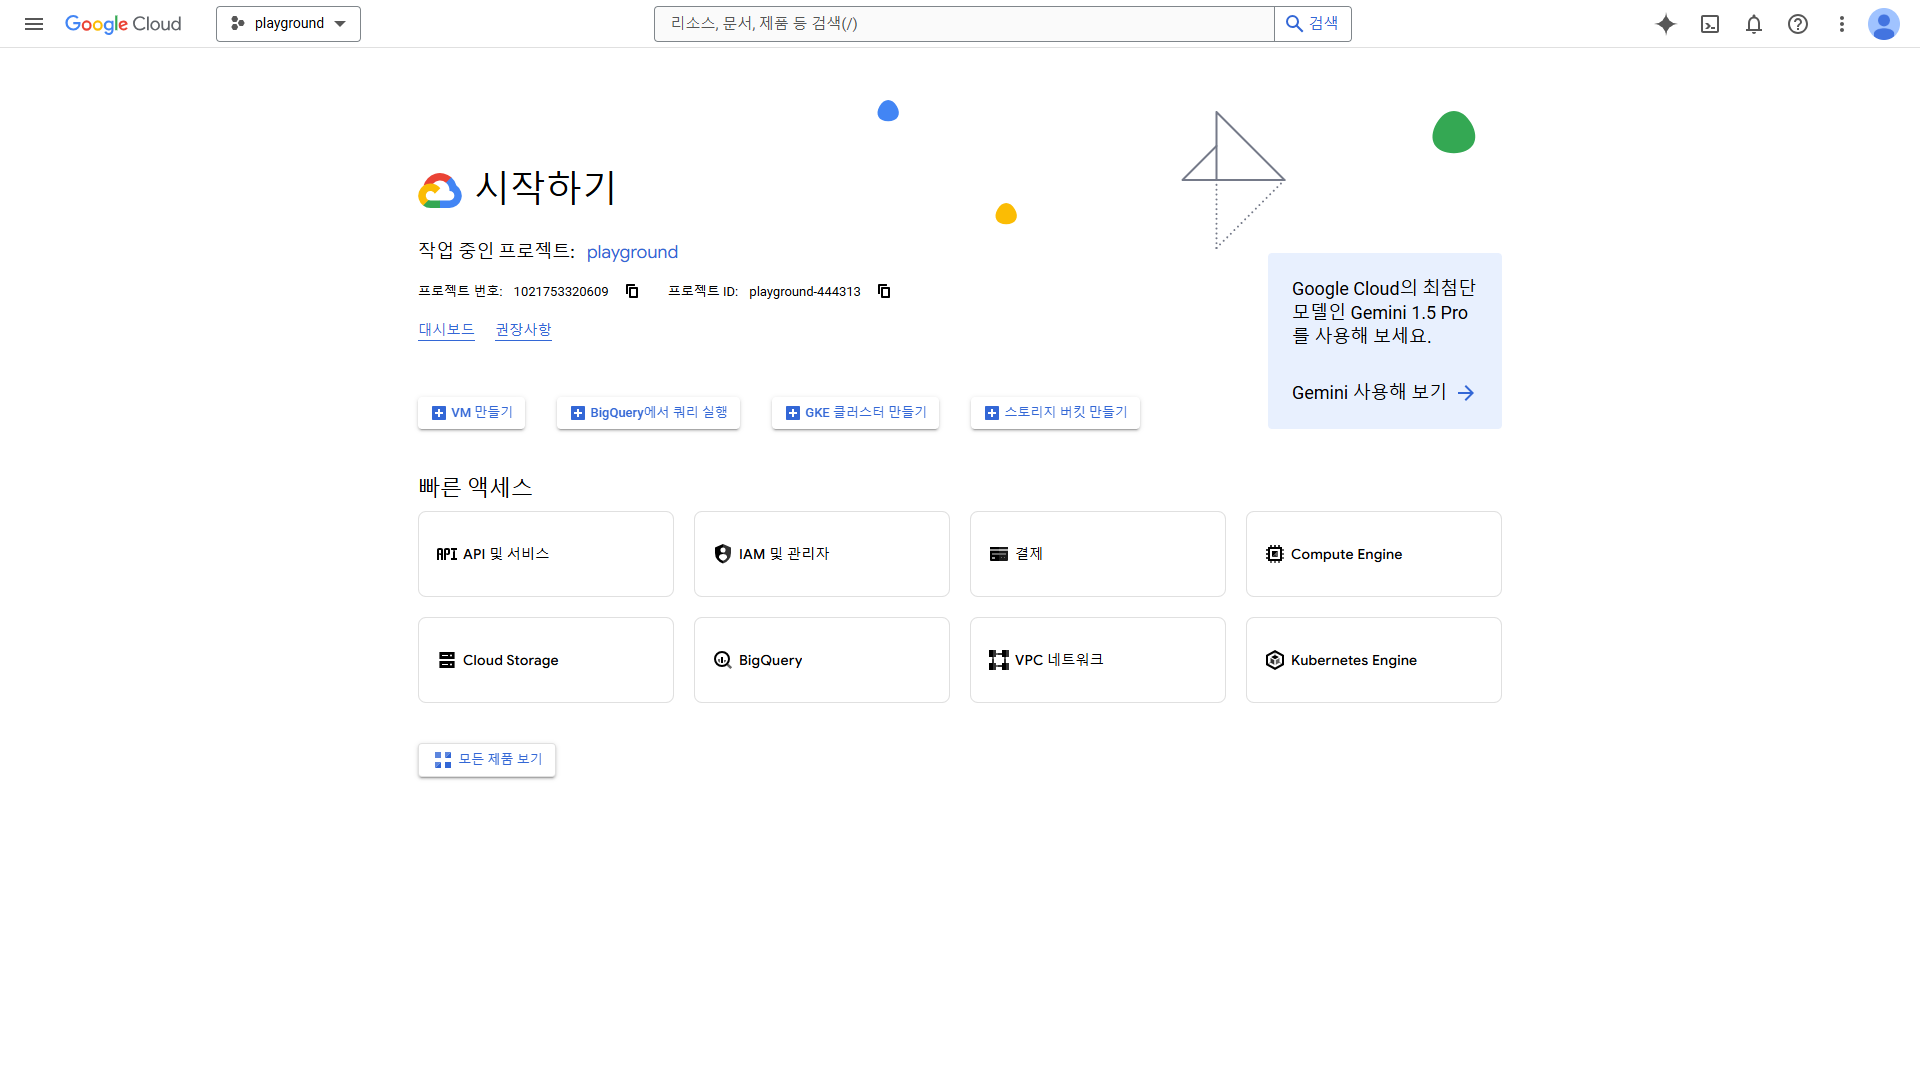Open the Compute Engine quick access card
Image resolution: width=1920 pixels, height=1080 pixels.
[x=1373, y=553]
